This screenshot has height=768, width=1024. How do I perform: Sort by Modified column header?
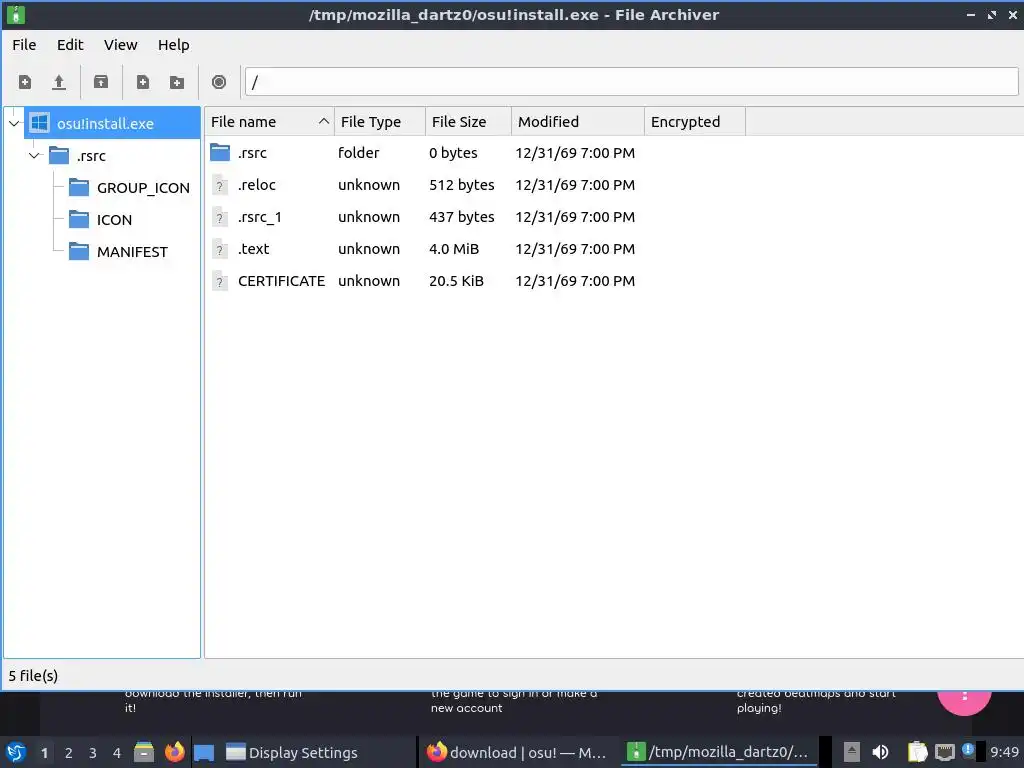point(578,122)
